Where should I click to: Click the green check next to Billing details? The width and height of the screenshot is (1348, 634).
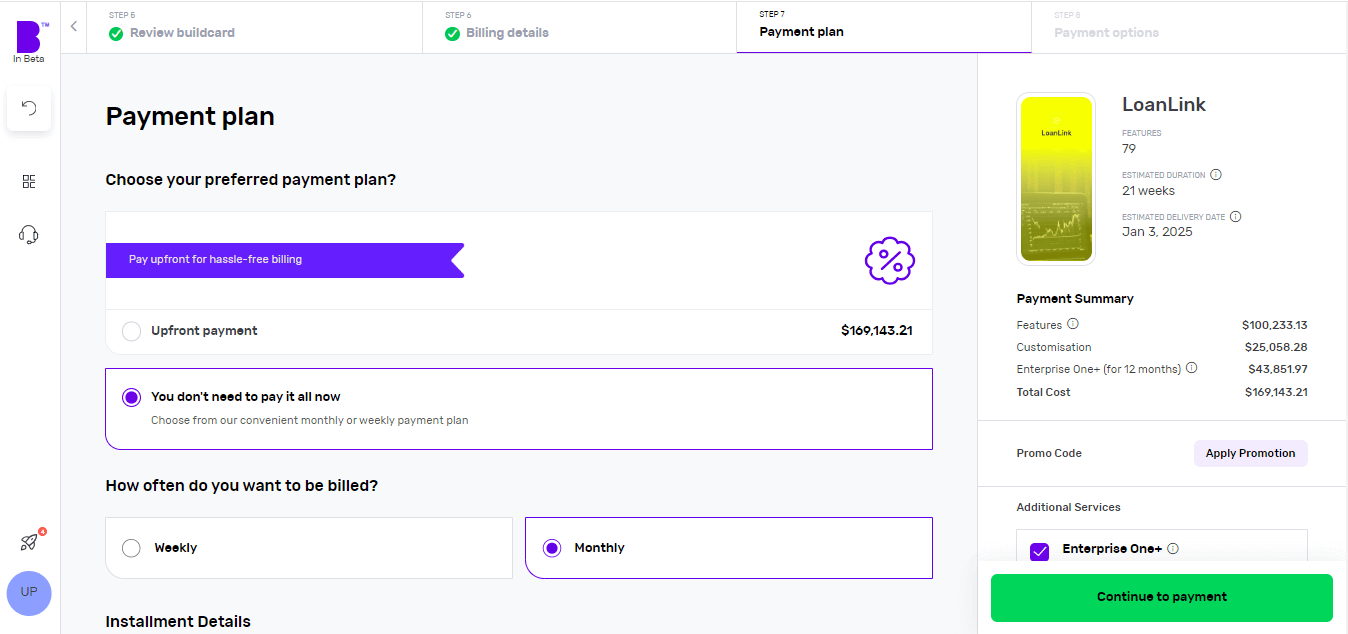tap(453, 33)
